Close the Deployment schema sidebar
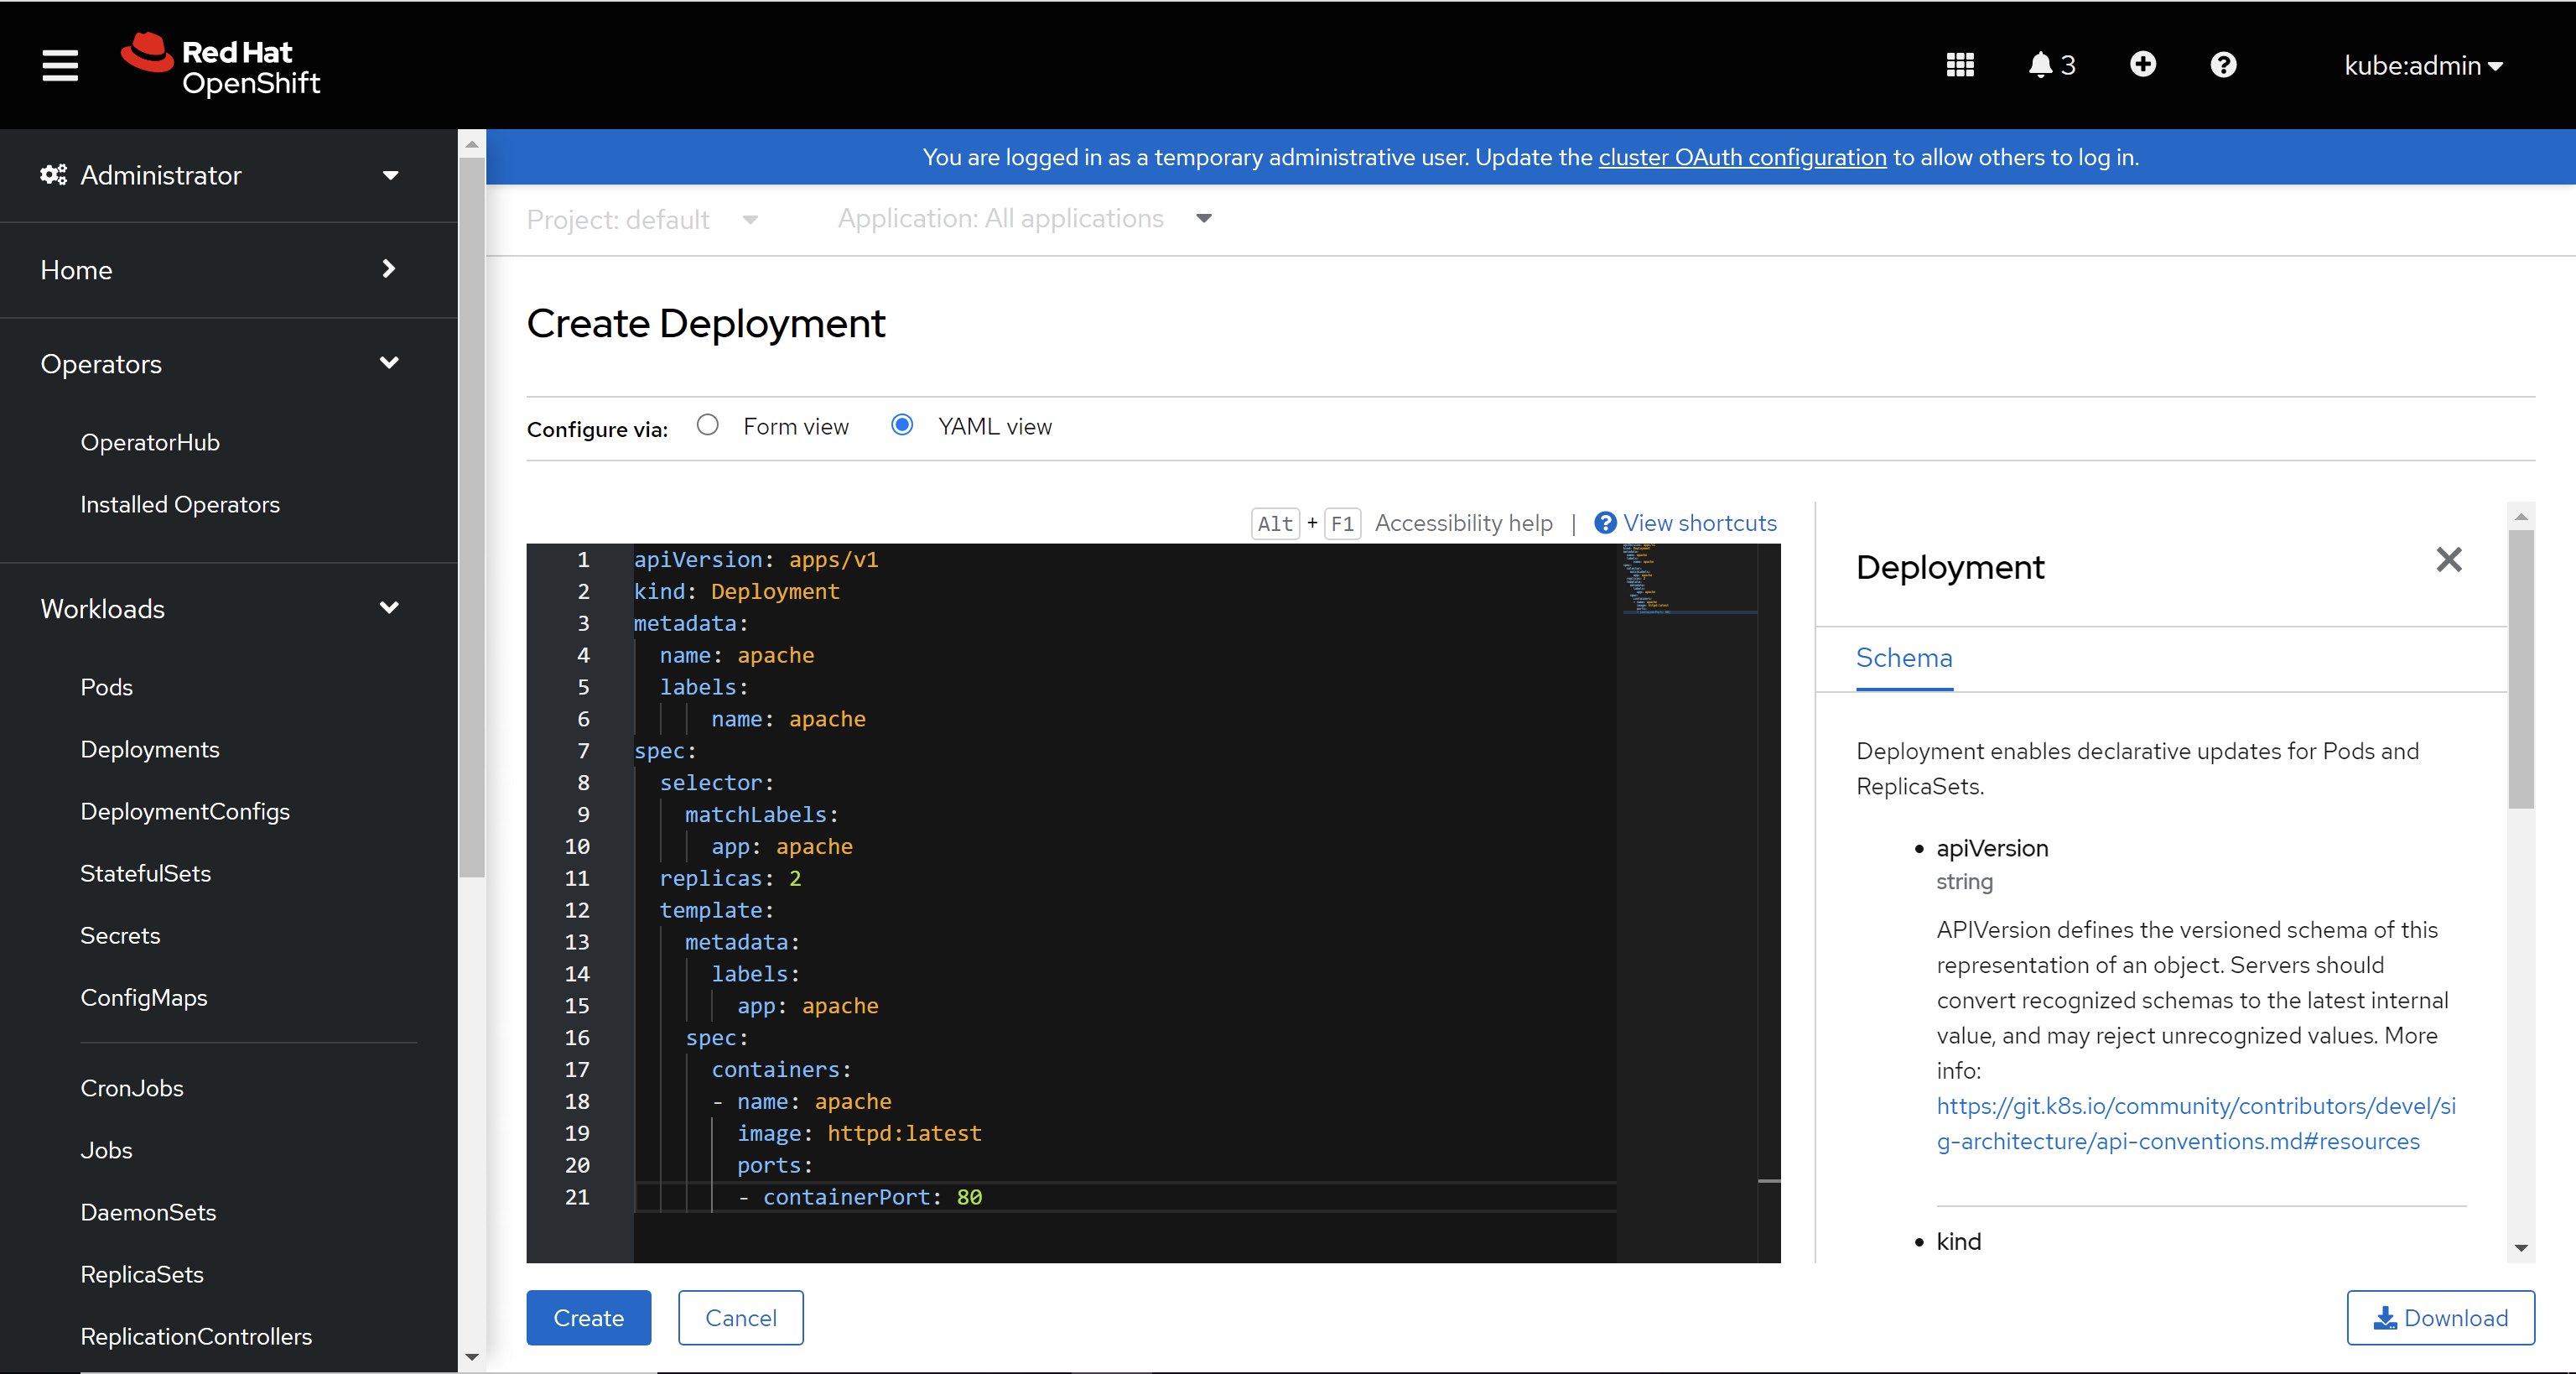2576x1374 pixels. (x=2448, y=560)
